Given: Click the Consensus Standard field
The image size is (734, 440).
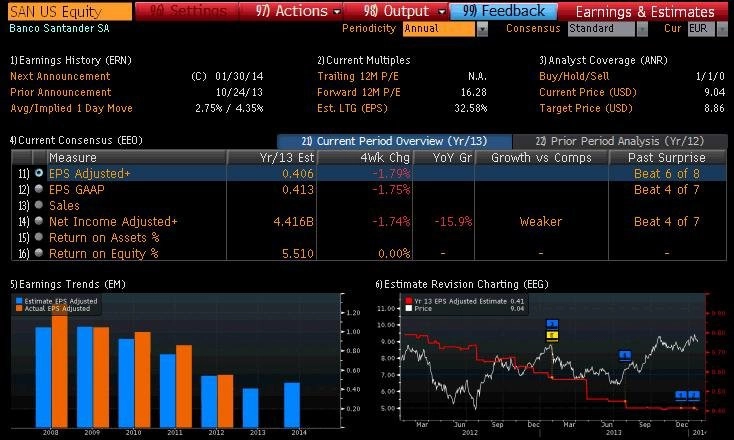Looking at the screenshot, I should point(601,29).
